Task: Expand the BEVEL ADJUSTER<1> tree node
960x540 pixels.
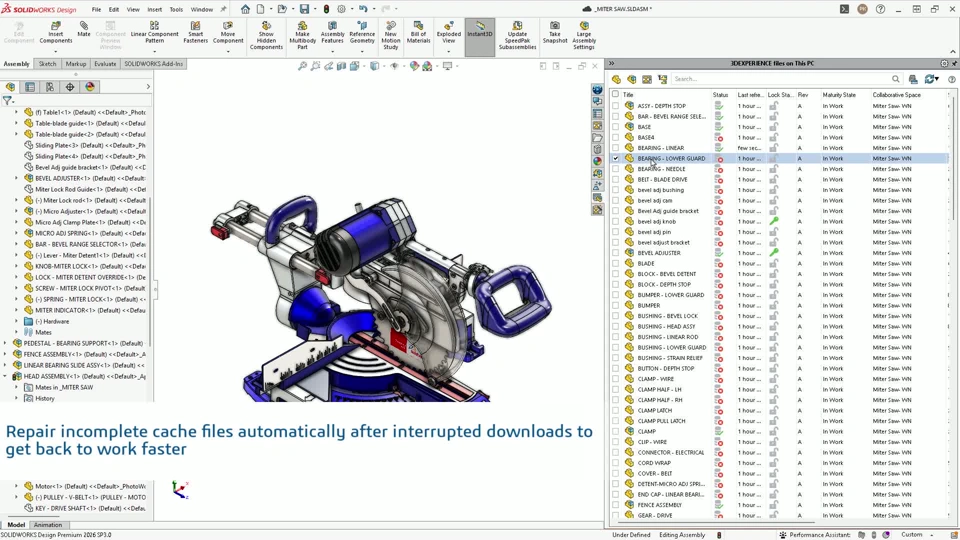Action: coord(17,178)
